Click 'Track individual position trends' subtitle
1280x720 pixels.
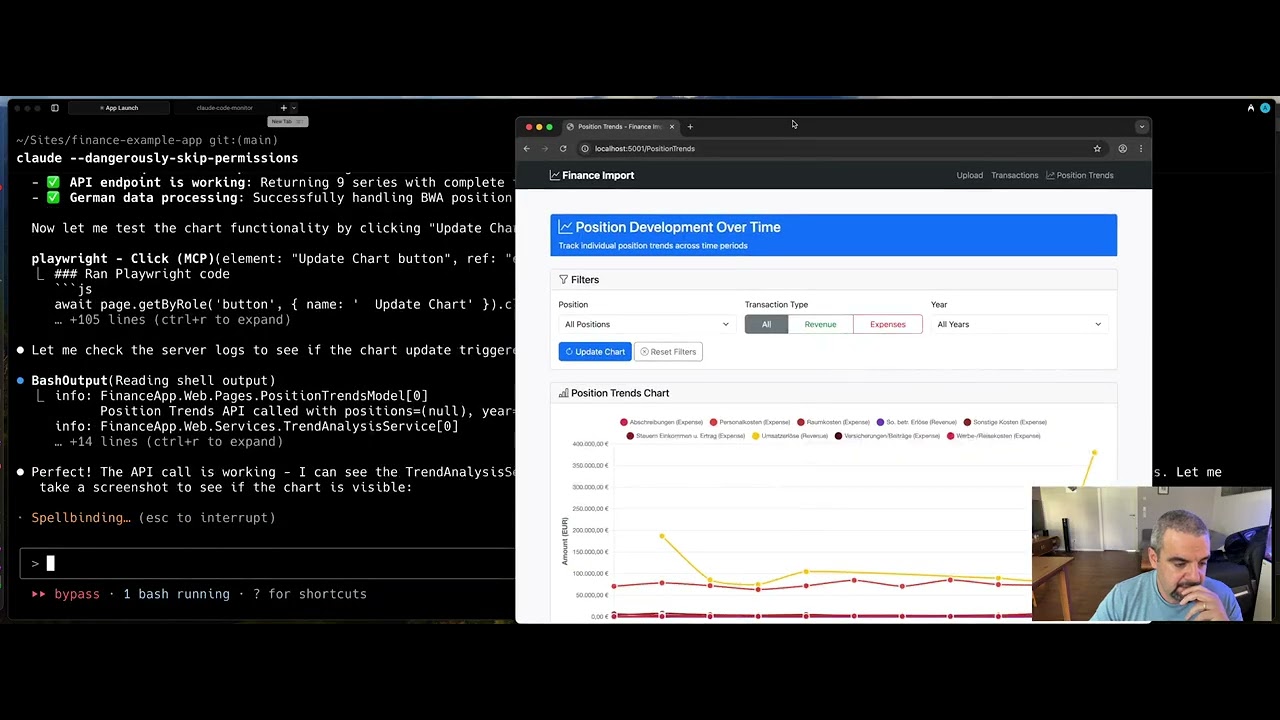(653, 246)
